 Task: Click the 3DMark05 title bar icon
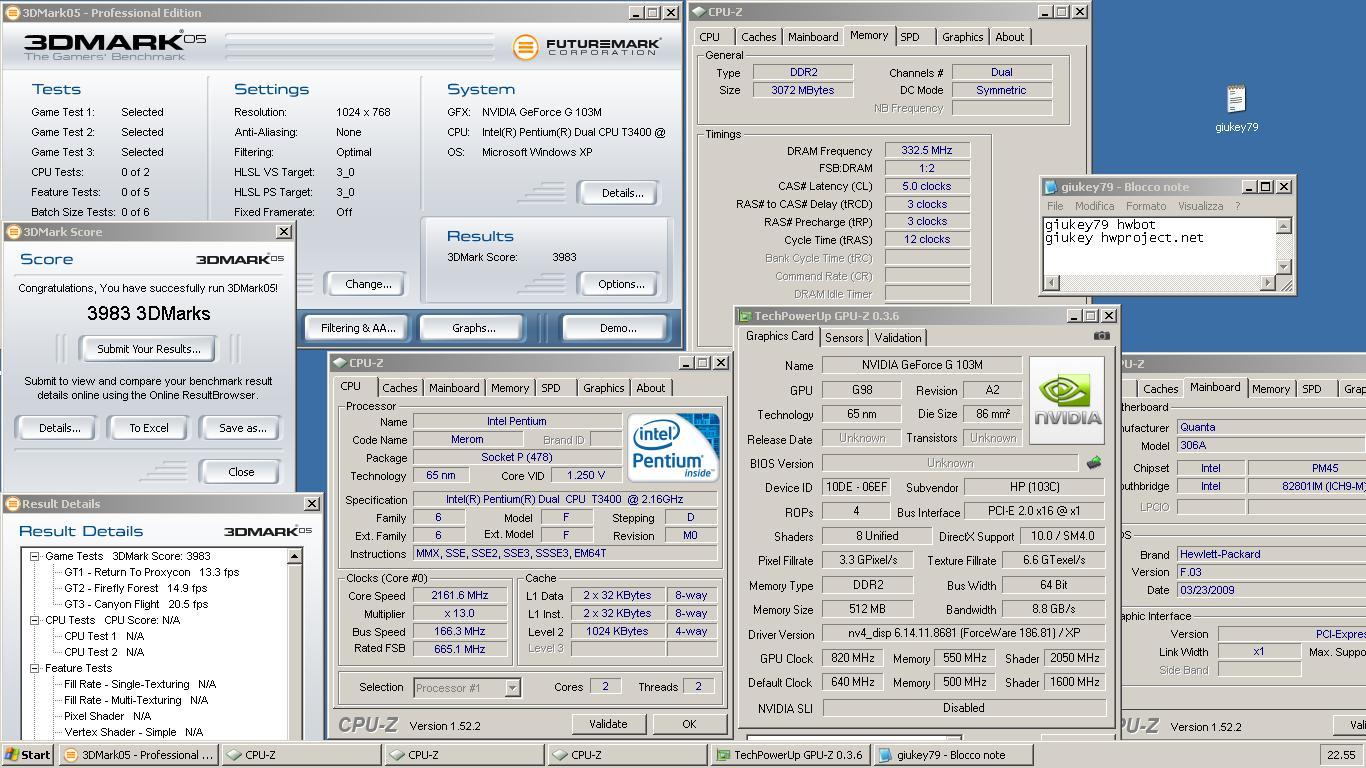tap(12, 13)
